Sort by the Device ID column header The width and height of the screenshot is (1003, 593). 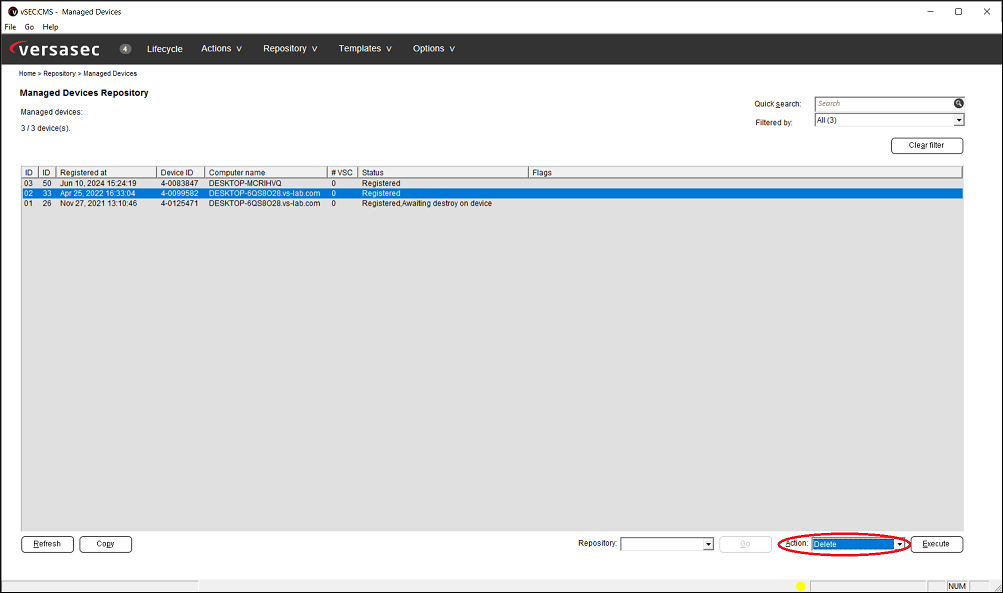point(180,173)
